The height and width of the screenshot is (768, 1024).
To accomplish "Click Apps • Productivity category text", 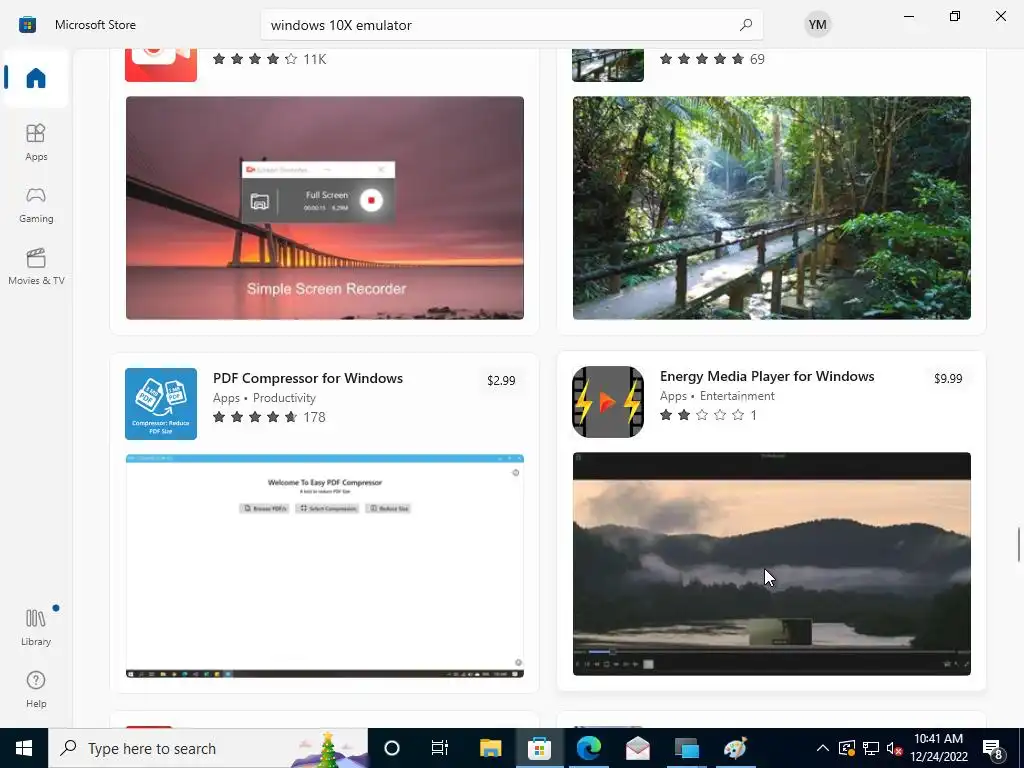I will [x=264, y=398].
